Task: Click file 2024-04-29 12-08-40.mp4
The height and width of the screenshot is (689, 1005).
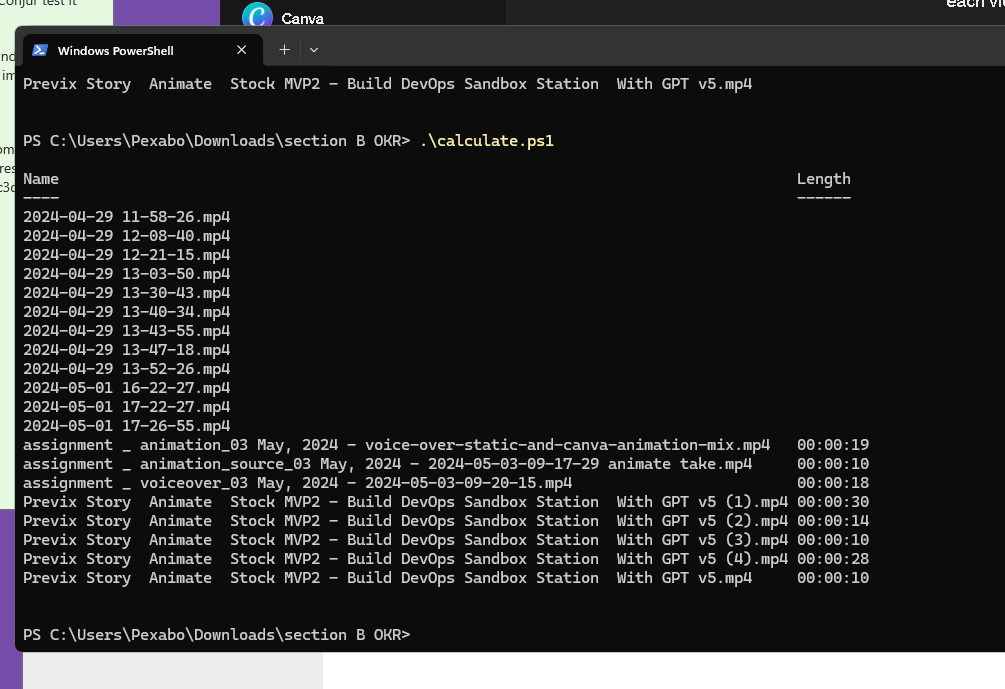Action: (126, 236)
